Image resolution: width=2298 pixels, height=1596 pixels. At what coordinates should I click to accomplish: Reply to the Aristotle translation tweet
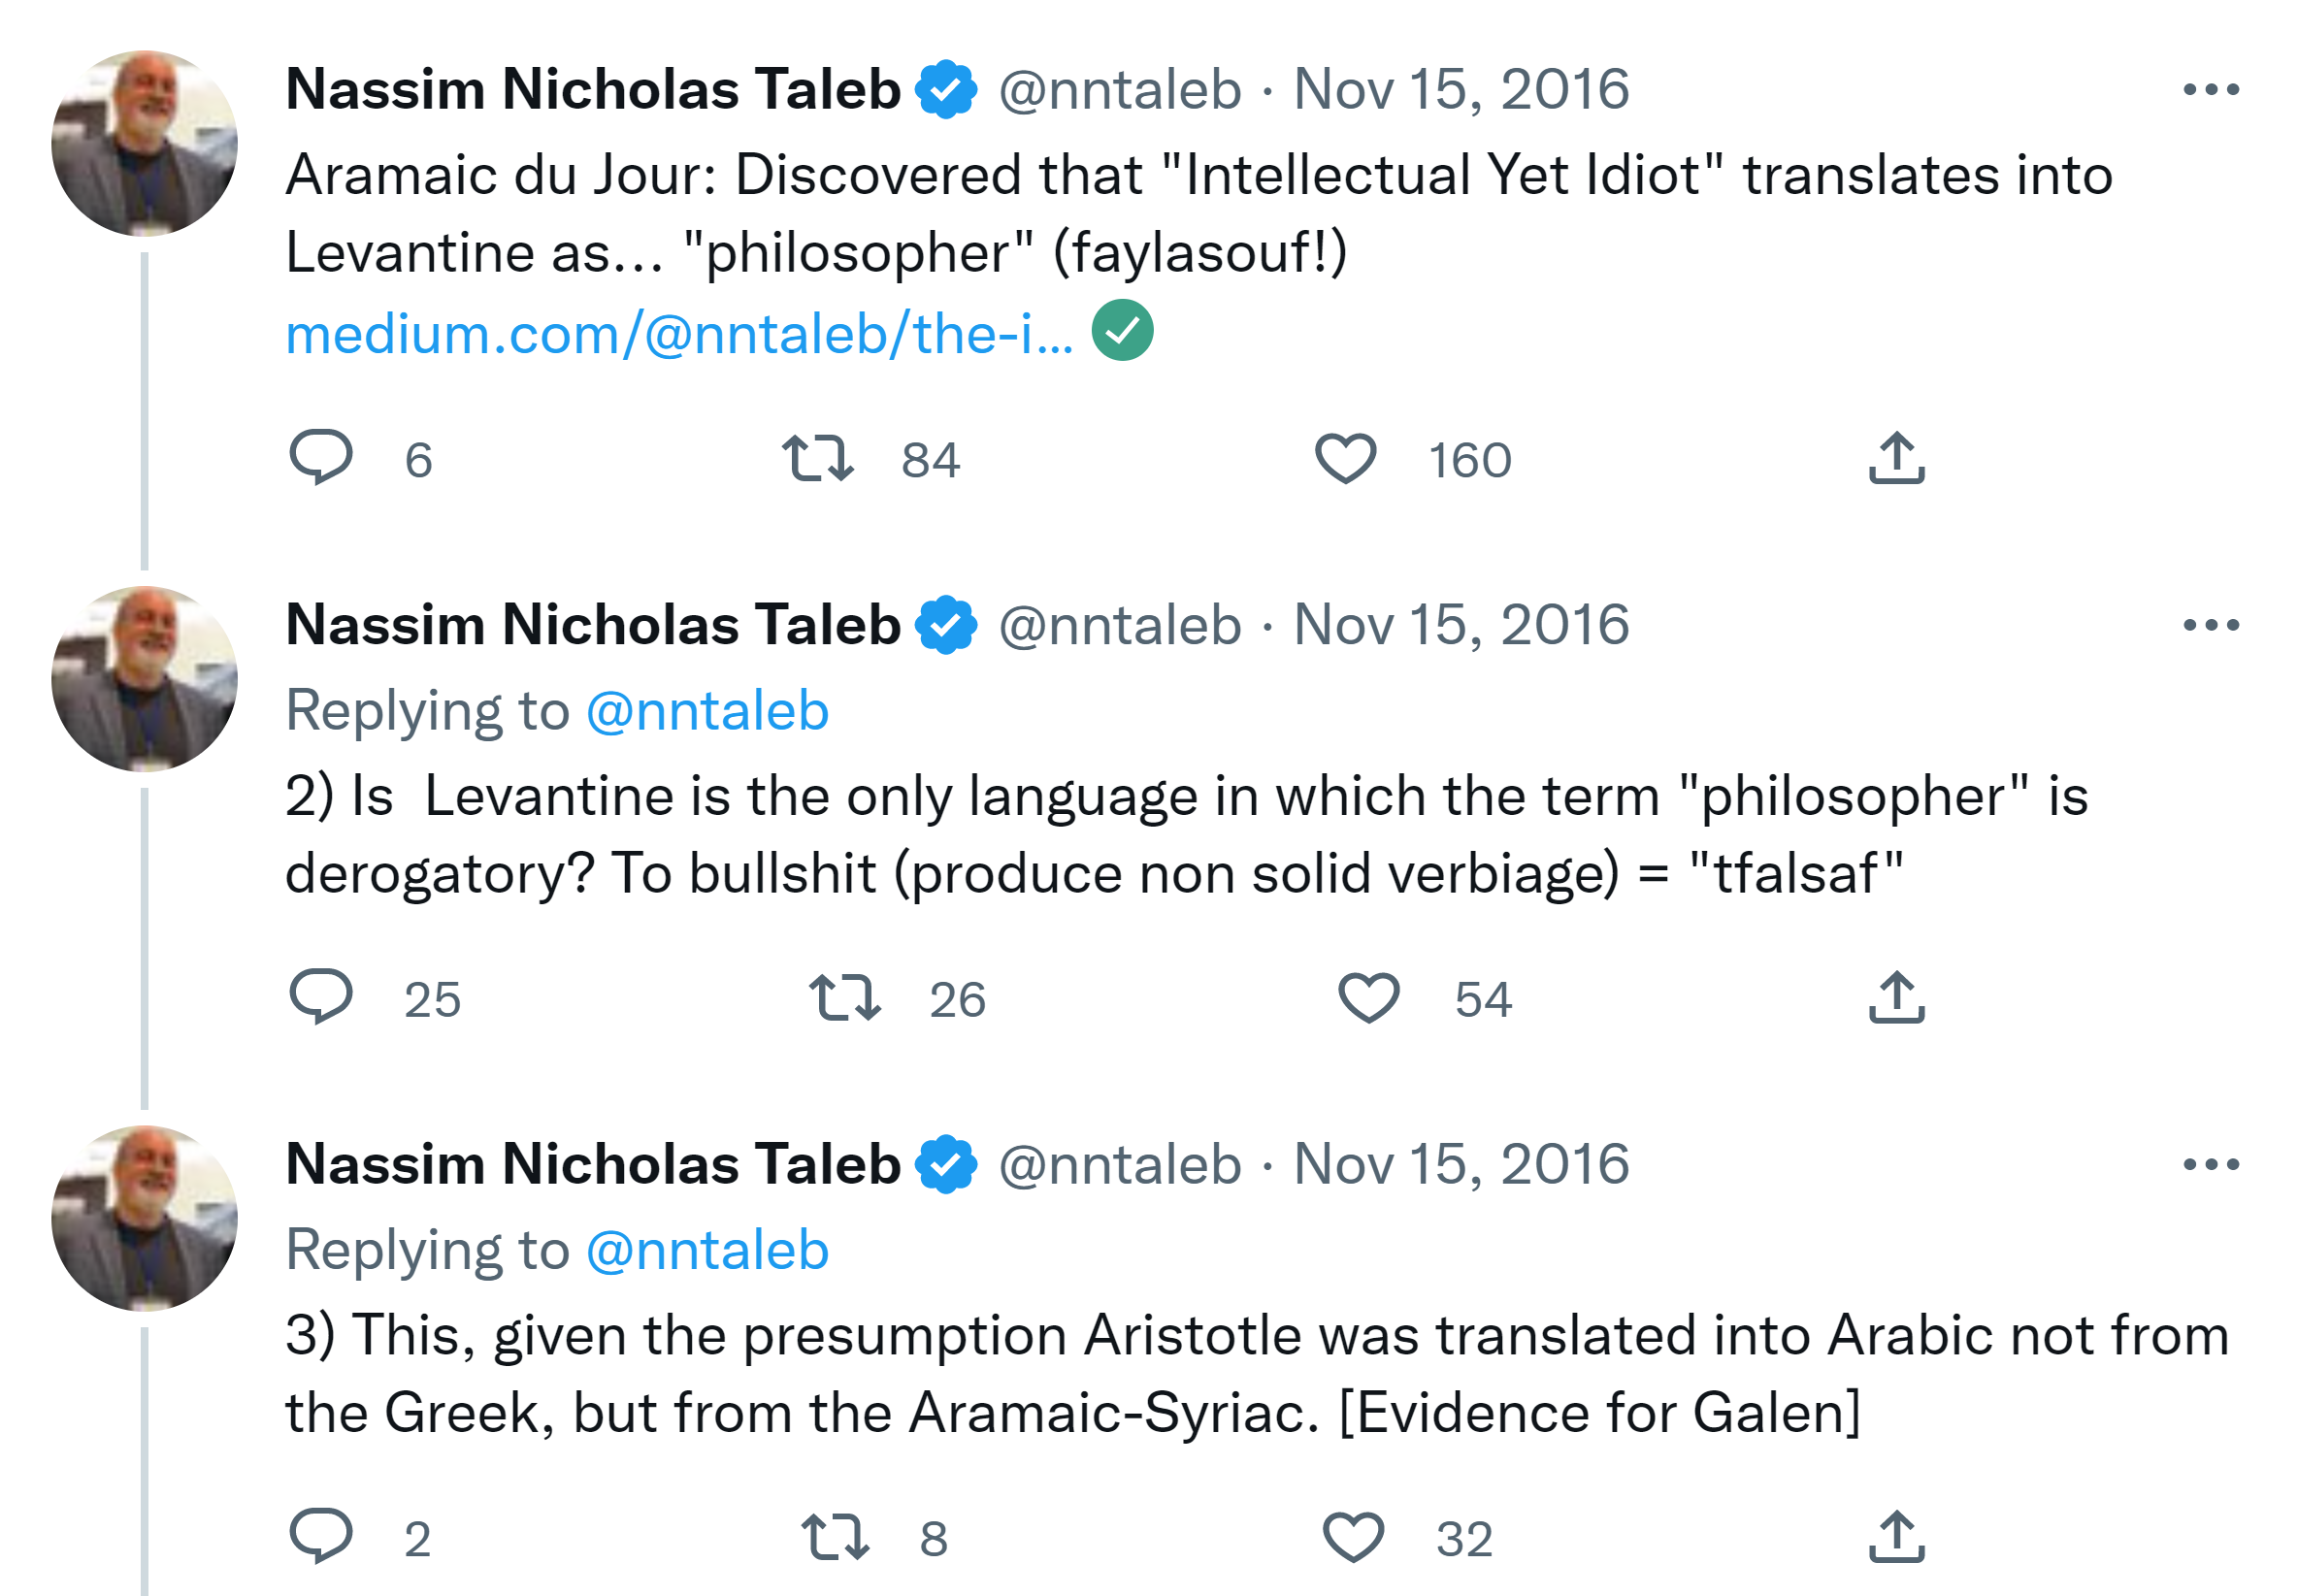[x=320, y=1536]
